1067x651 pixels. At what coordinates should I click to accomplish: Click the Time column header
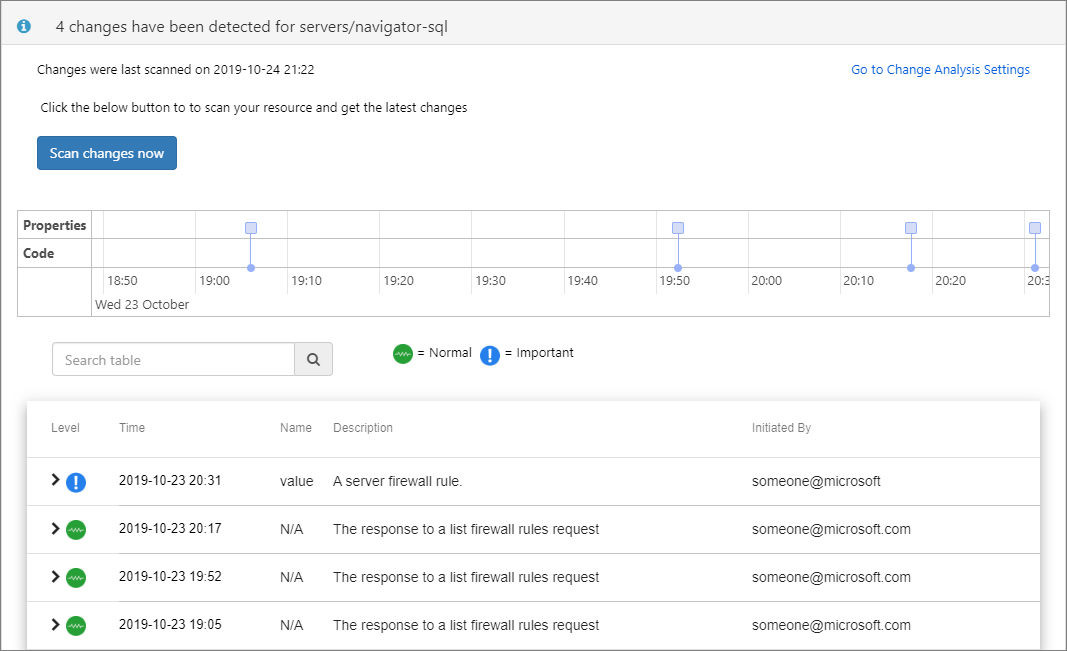pyautogui.click(x=132, y=428)
